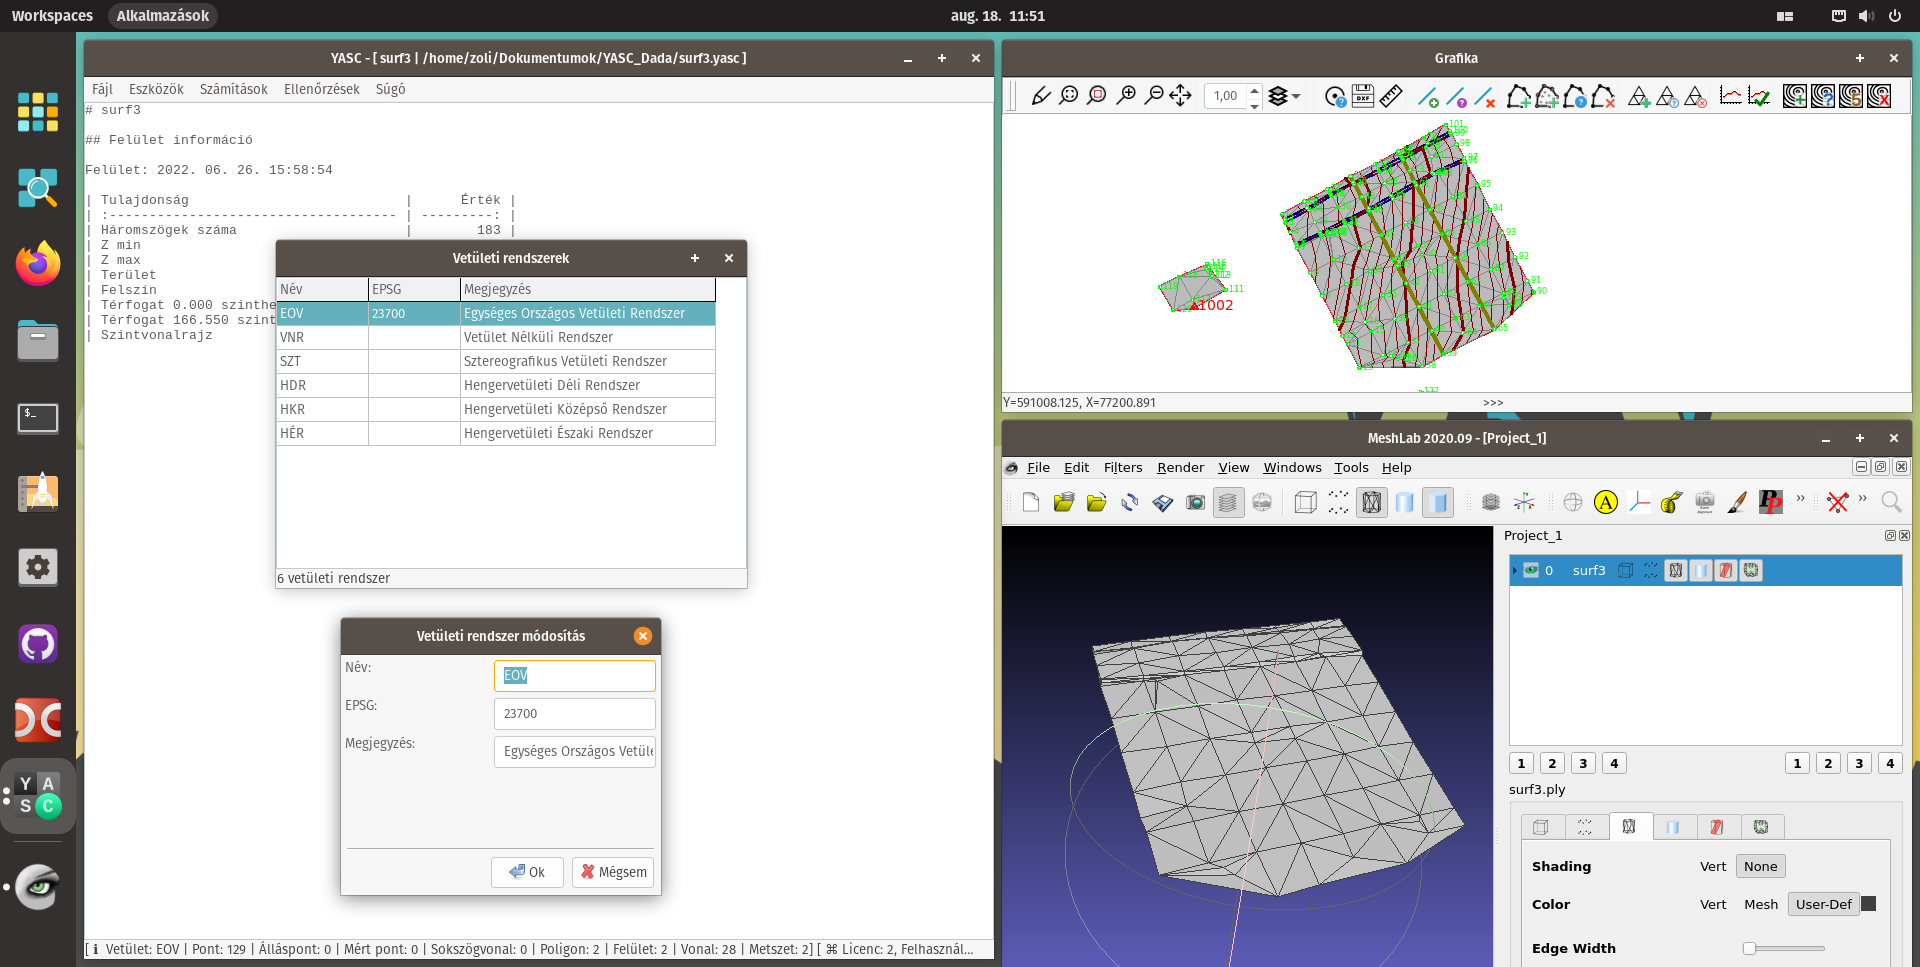Open the Render menu in MeshLab
The width and height of the screenshot is (1920, 967).
click(x=1181, y=467)
